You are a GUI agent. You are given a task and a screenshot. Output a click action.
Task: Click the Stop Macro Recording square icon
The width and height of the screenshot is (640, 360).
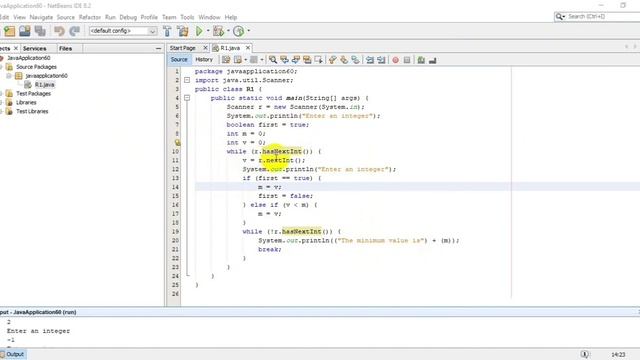(x=407, y=60)
